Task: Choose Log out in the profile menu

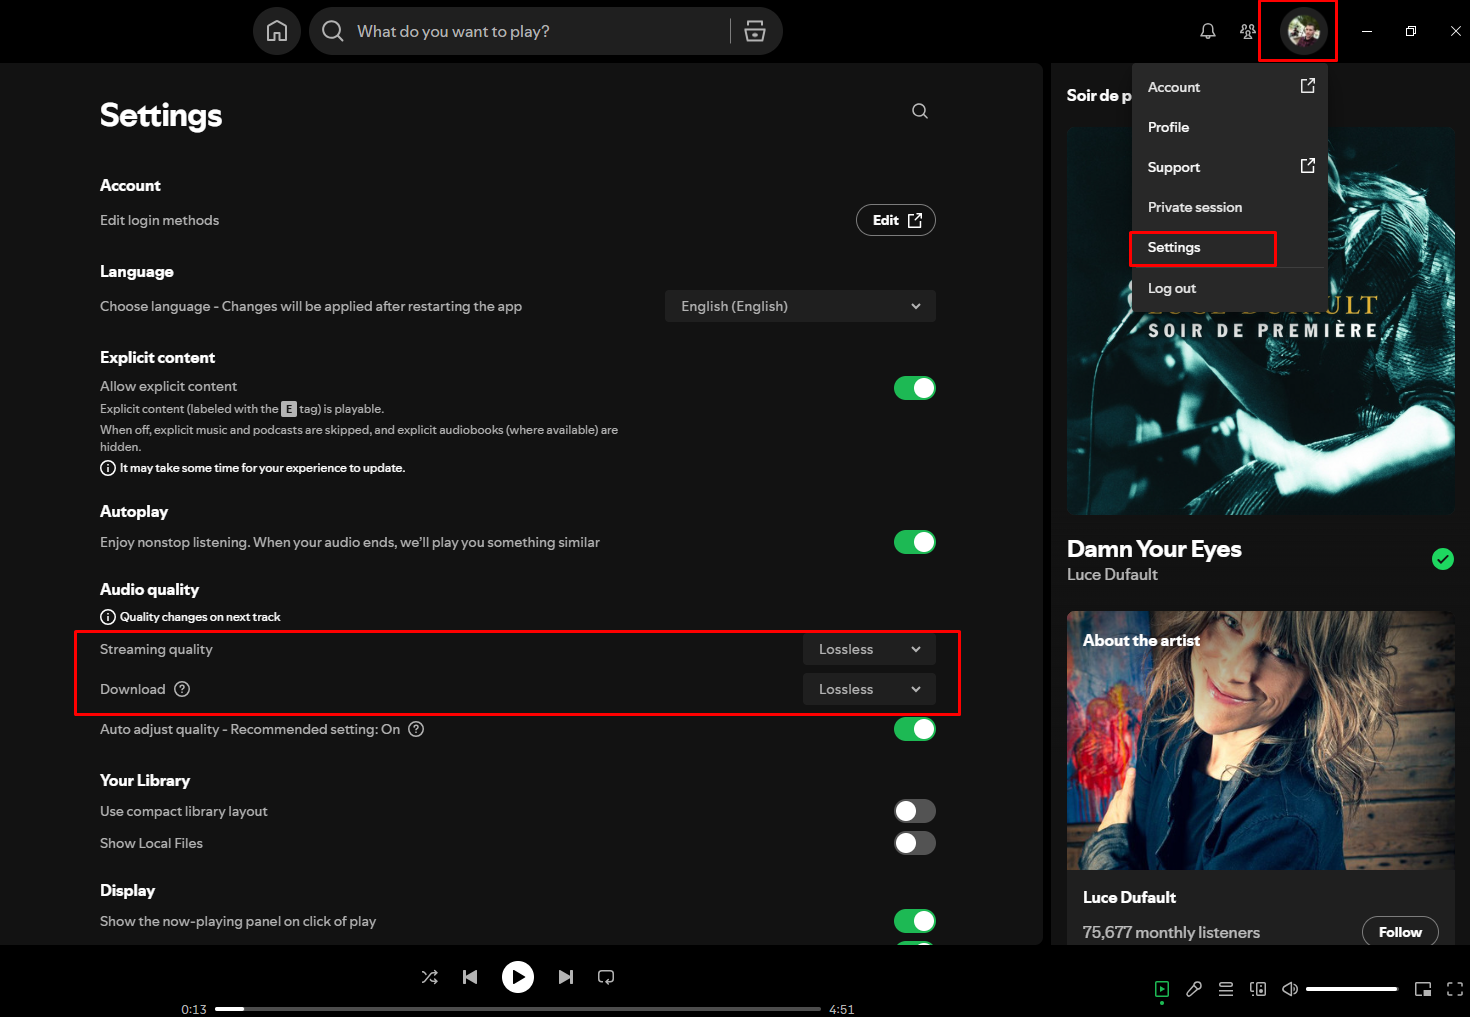Action: point(1172,288)
